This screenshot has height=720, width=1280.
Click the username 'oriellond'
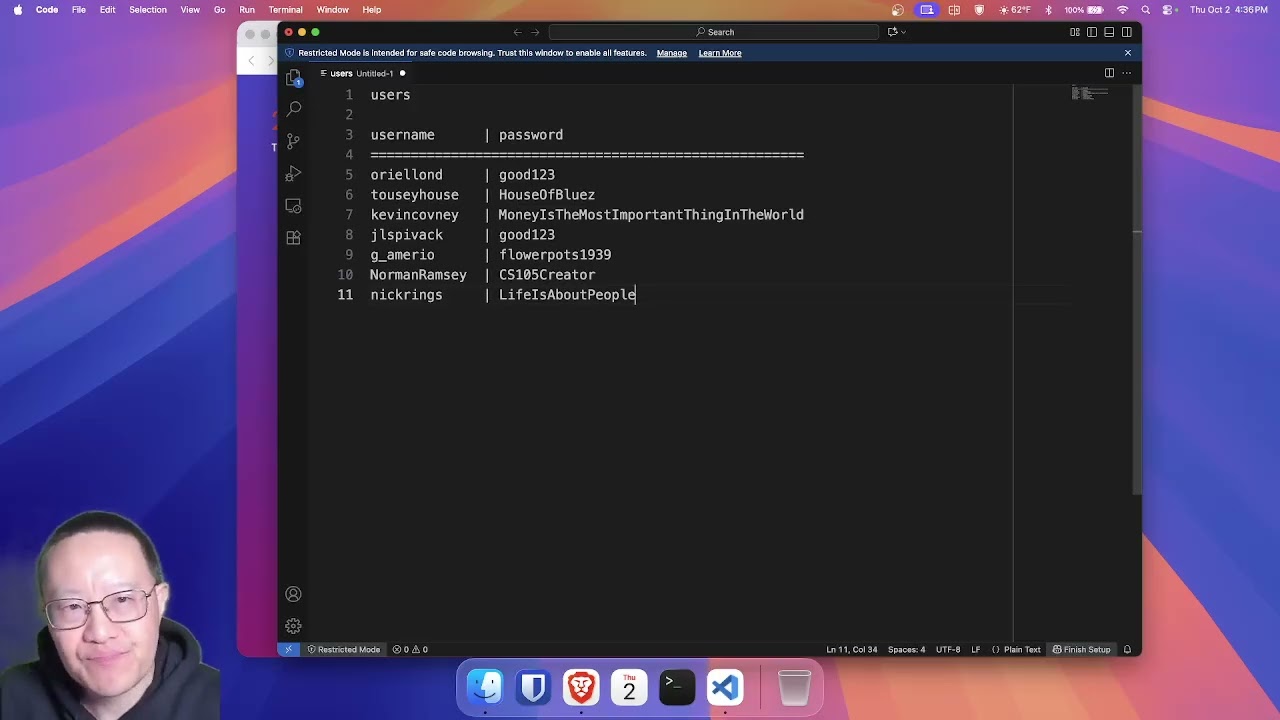point(406,175)
